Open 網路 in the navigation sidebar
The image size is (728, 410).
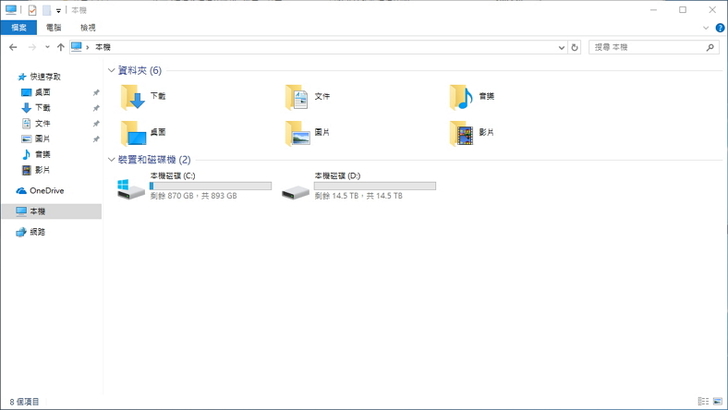(x=31, y=232)
